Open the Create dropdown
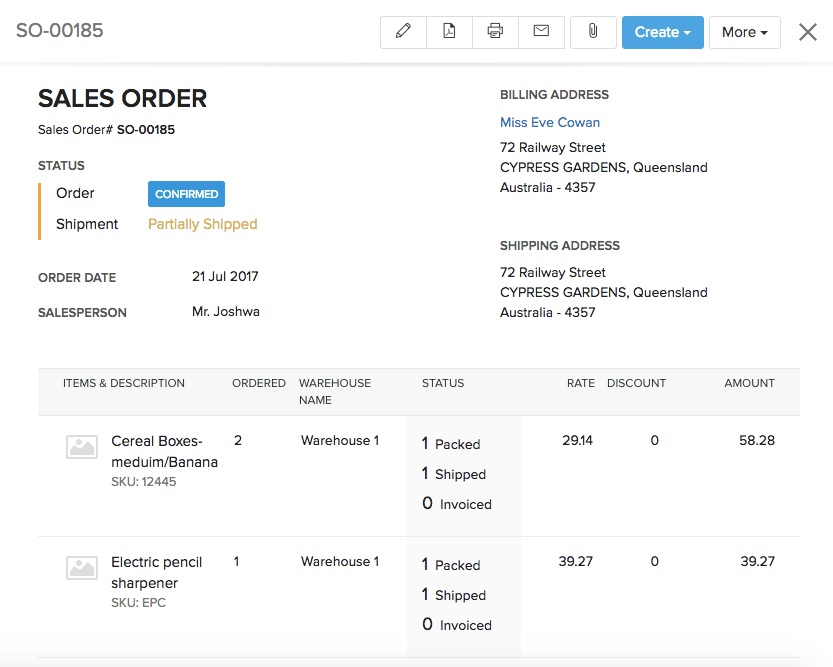833x667 pixels. click(x=662, y=32)
